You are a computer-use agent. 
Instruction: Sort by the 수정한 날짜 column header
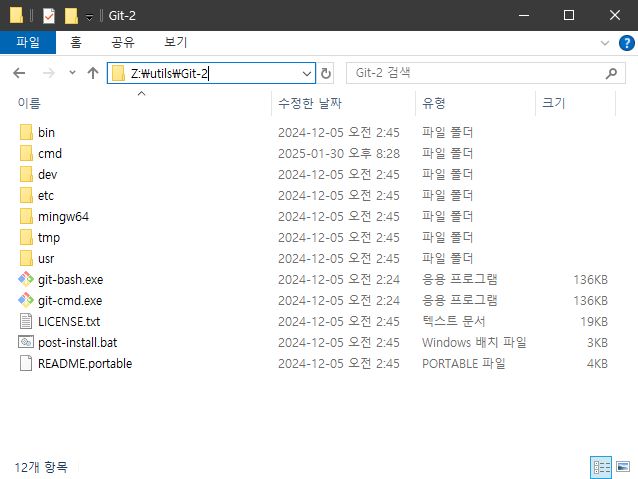pos(310,103)
